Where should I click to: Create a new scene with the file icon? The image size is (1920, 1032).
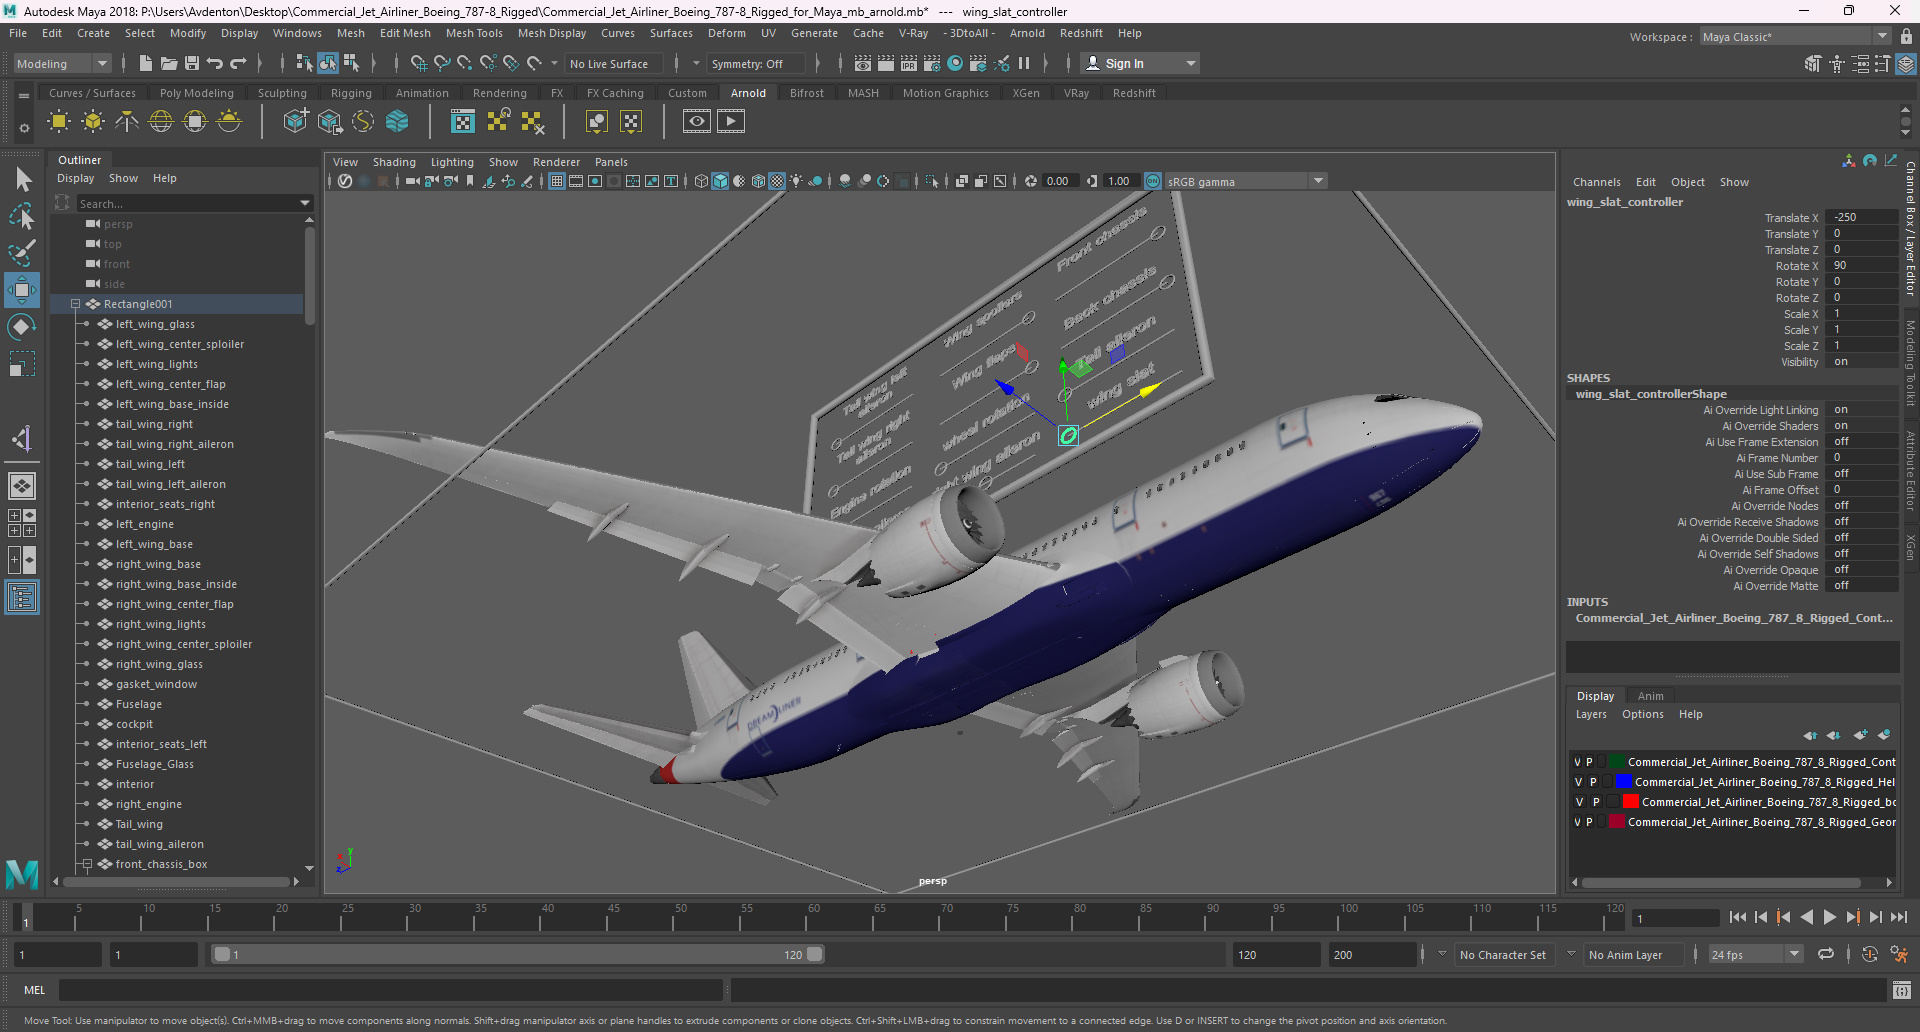point(146,63)
